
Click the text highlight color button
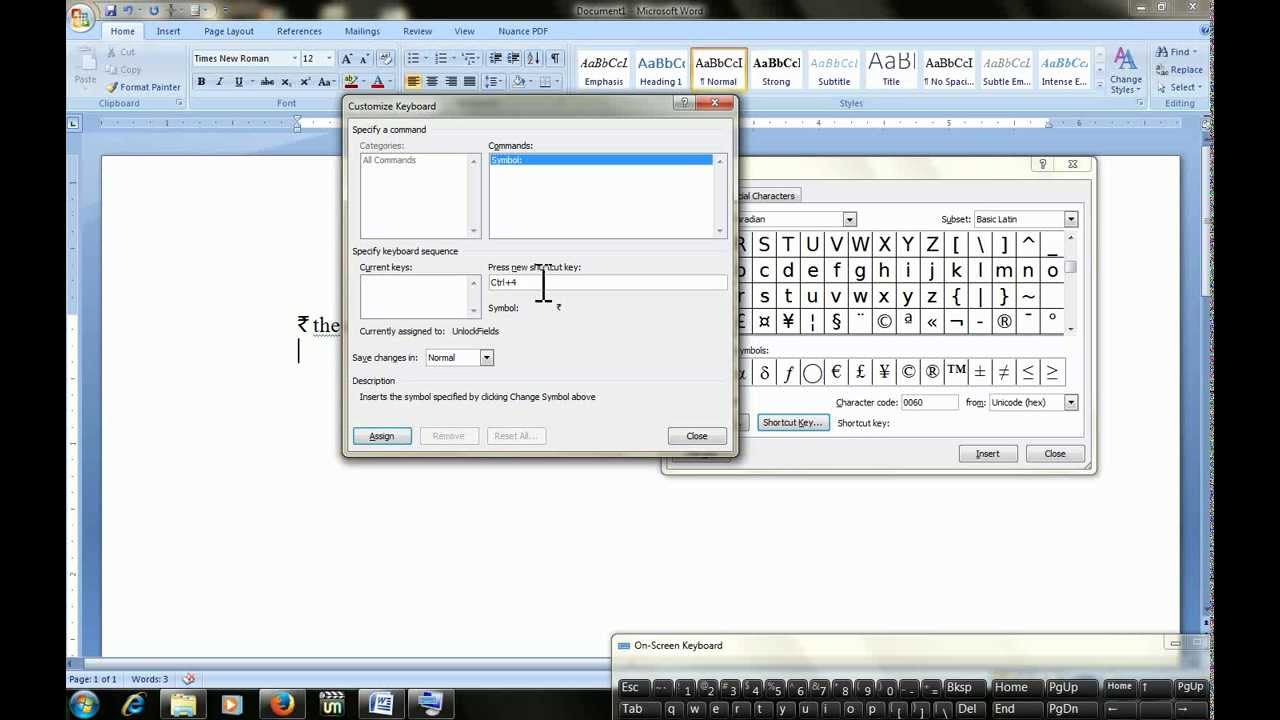click(x=350, y=82)
